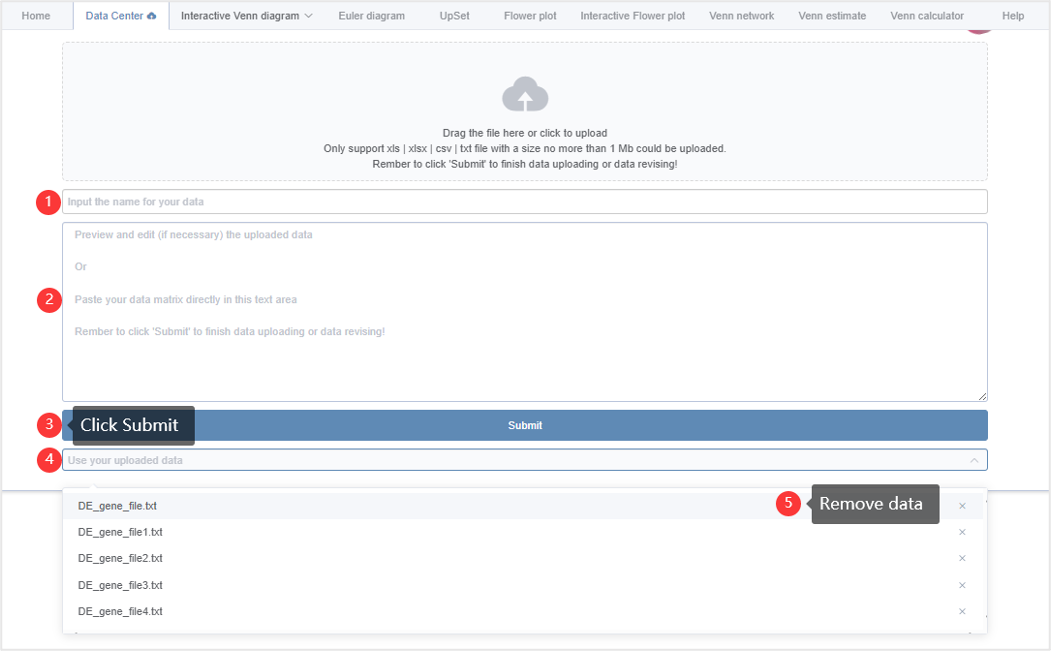Open the Venn calculator tab
Image resolution: width=1052 pixels, height=652 pixels.
pyautogui.click(x=927, y=15)
